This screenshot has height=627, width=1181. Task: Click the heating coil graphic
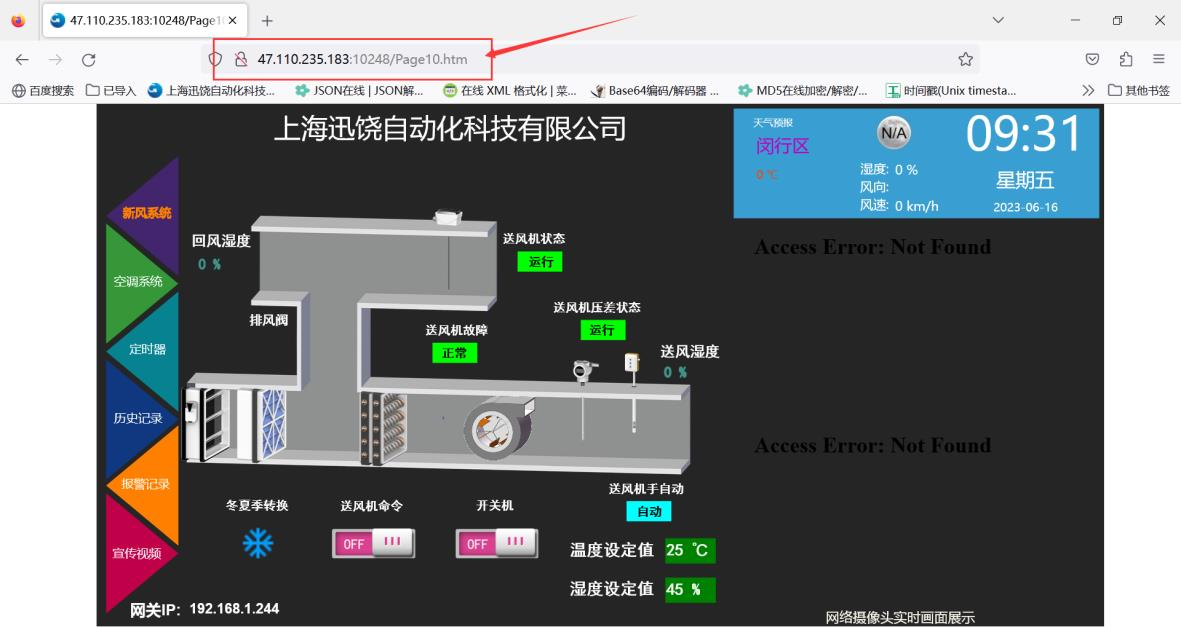[x=383, y=427]
